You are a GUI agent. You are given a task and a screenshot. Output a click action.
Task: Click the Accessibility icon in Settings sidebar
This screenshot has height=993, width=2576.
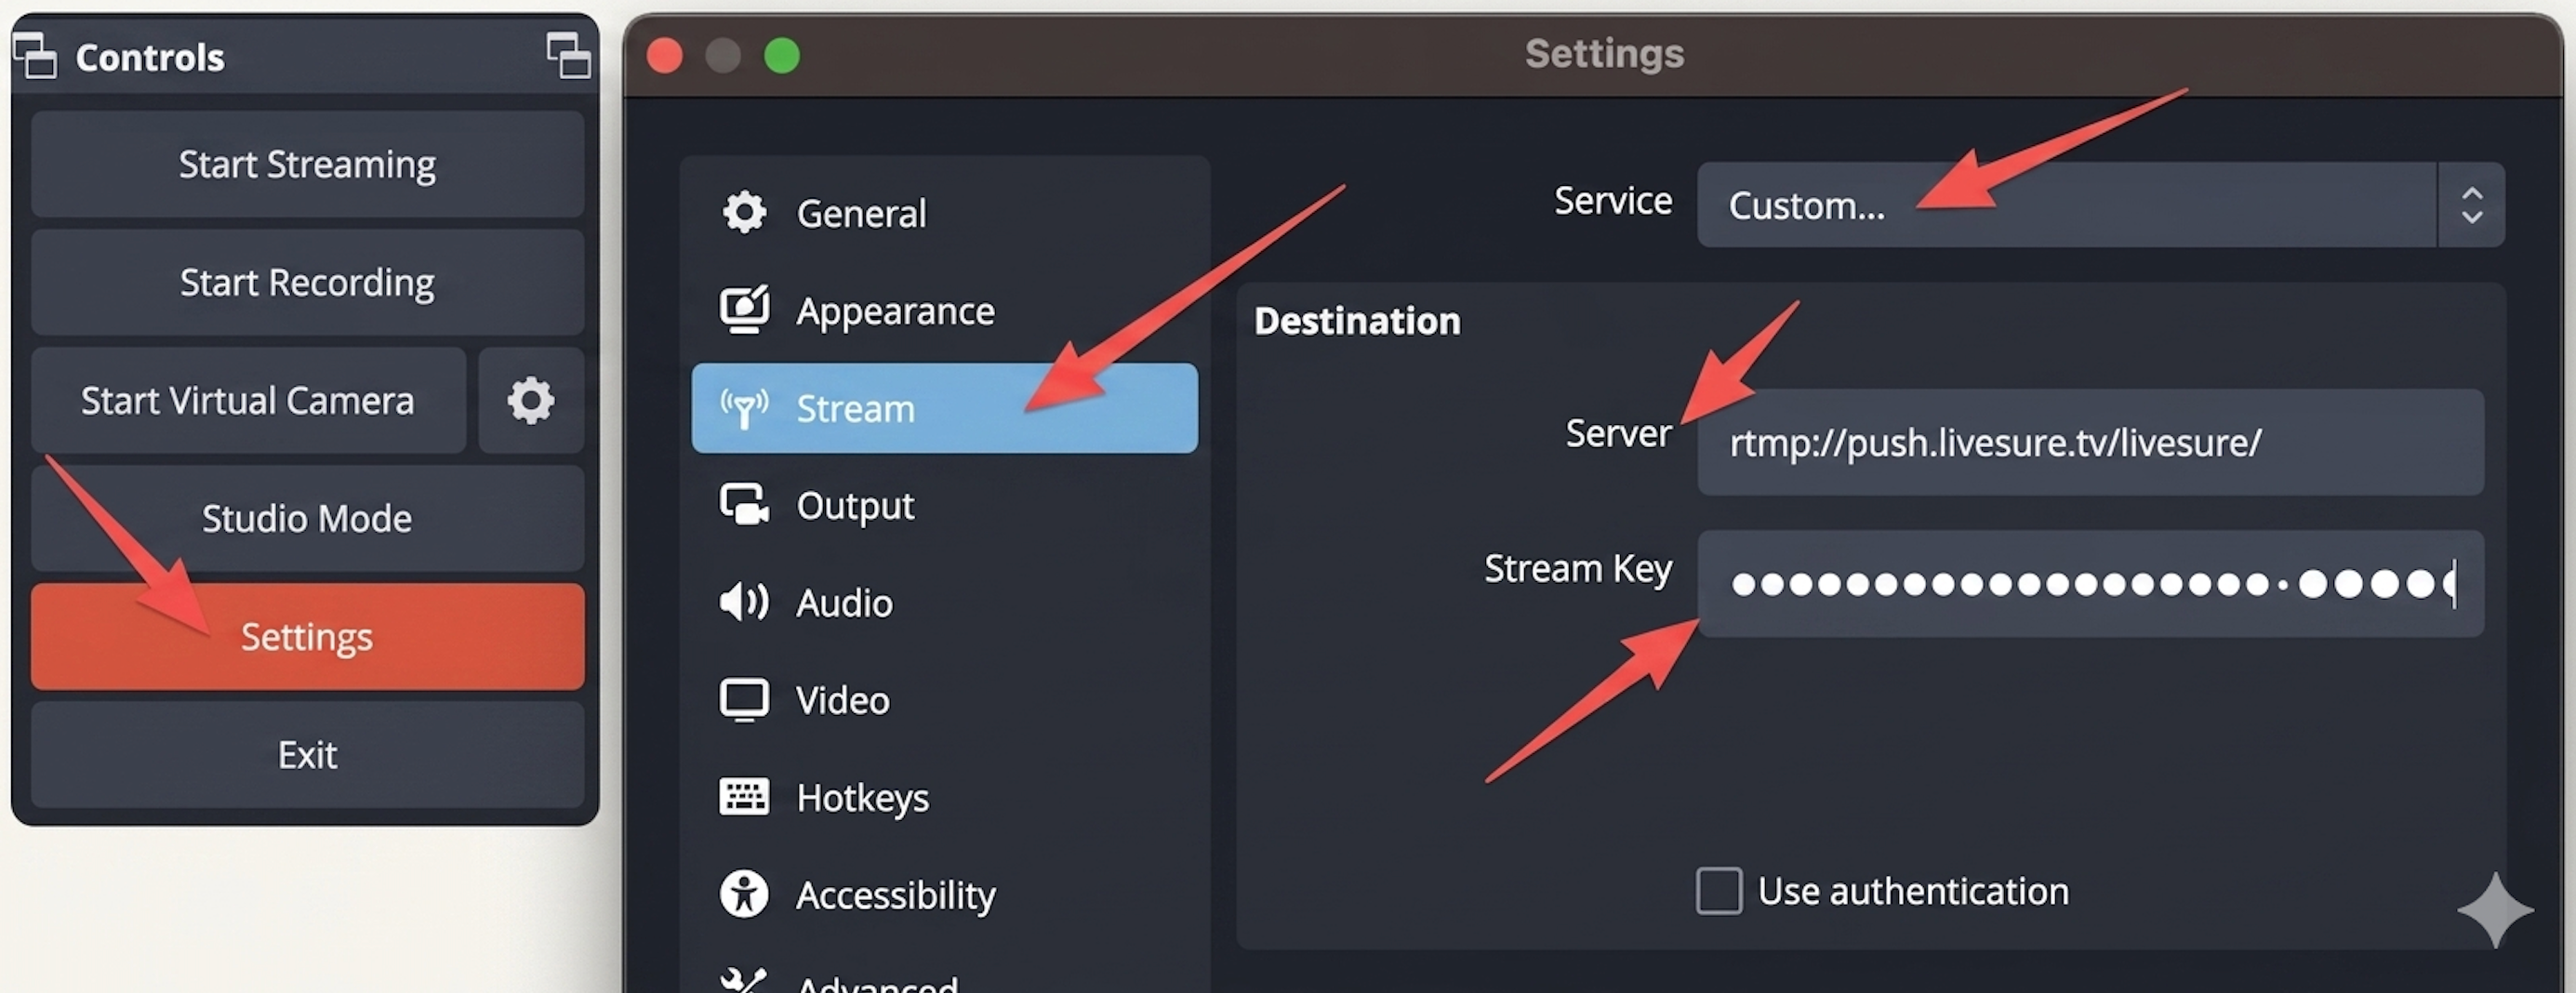[744, 894]
